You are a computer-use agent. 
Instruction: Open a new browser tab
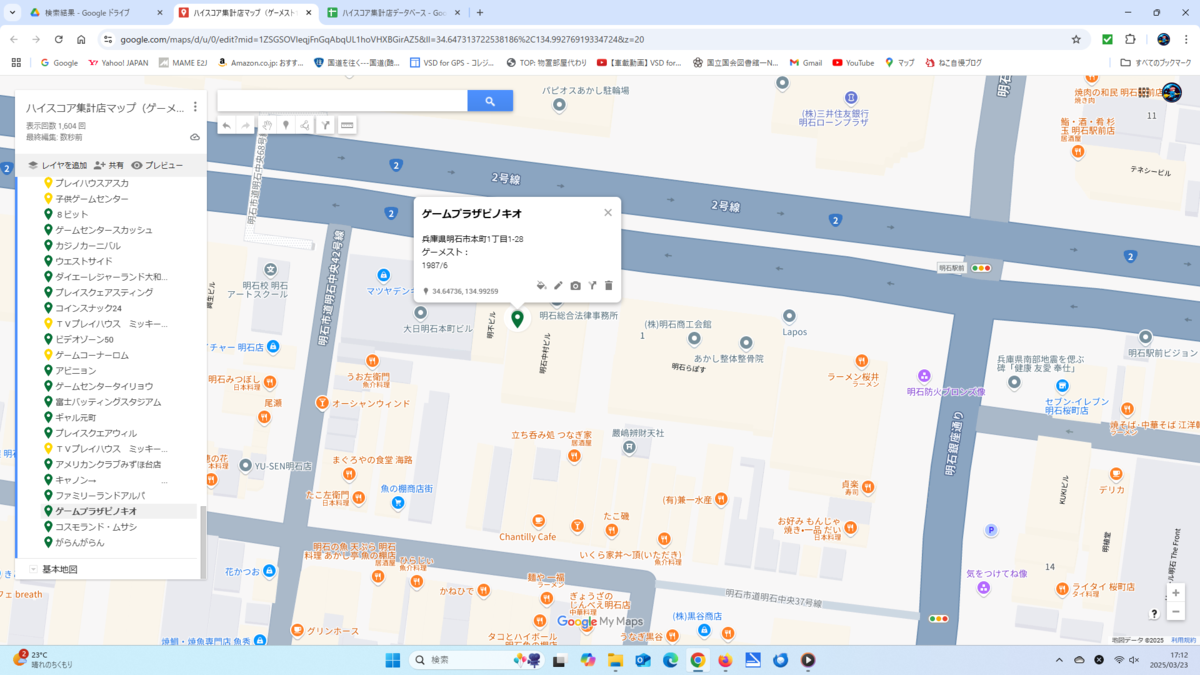coord(480,13)
